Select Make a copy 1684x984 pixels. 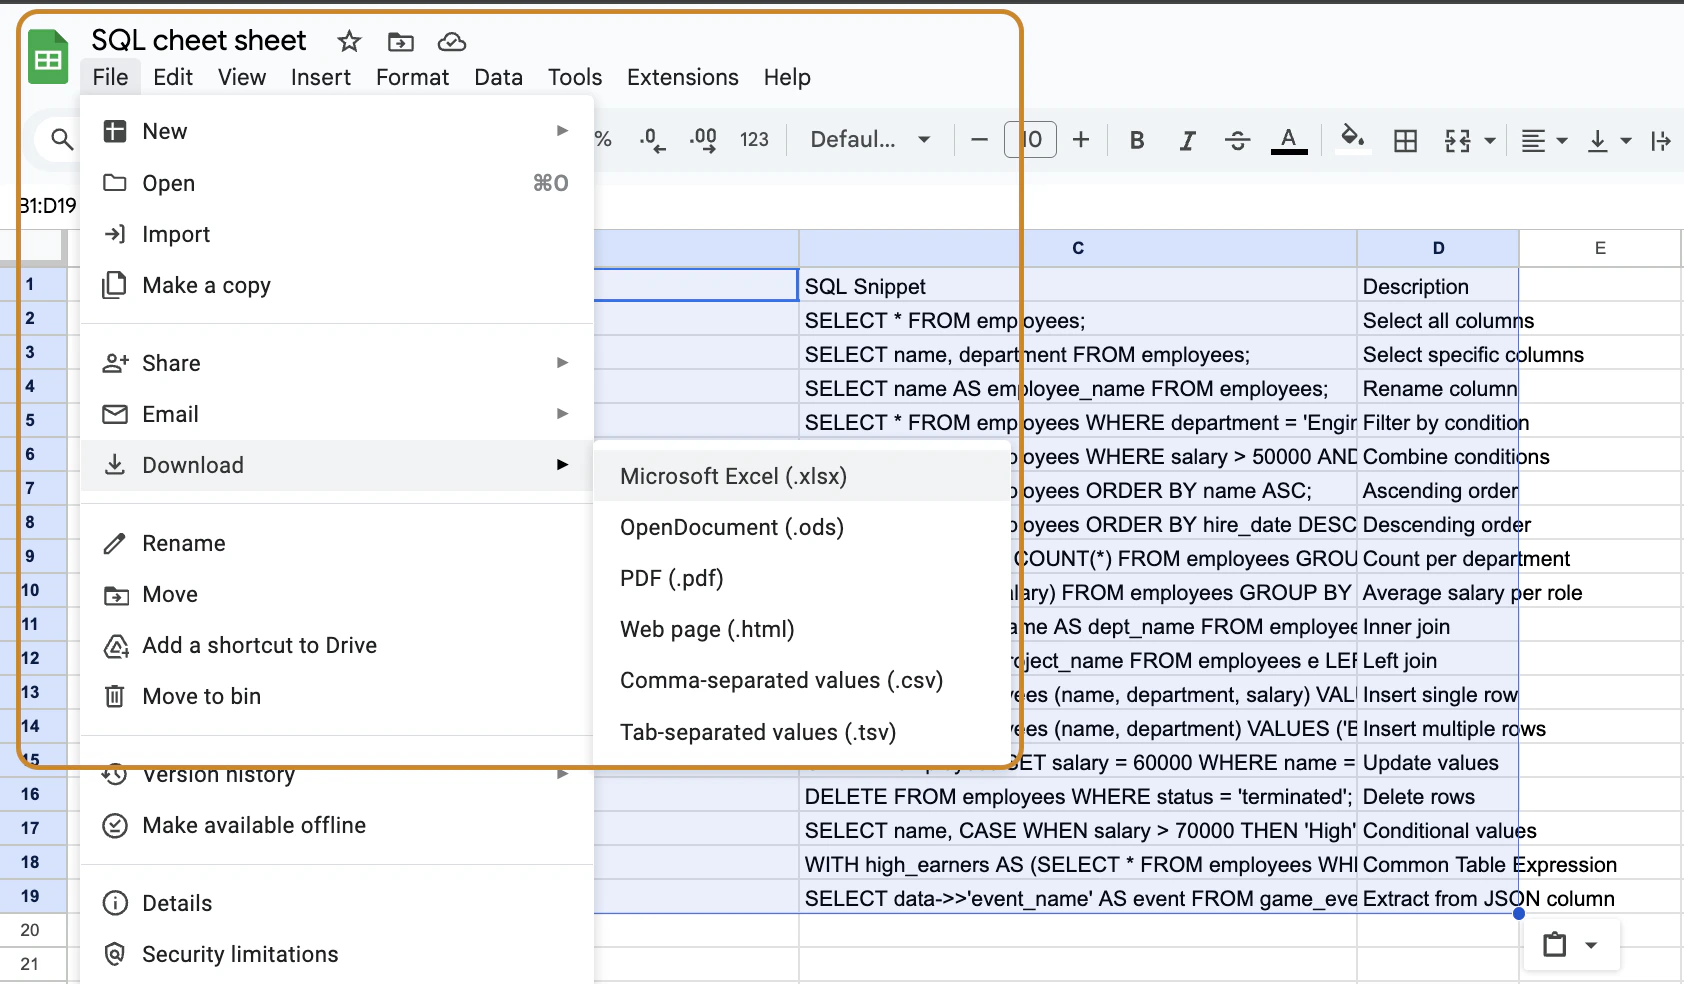click(337, 285)
